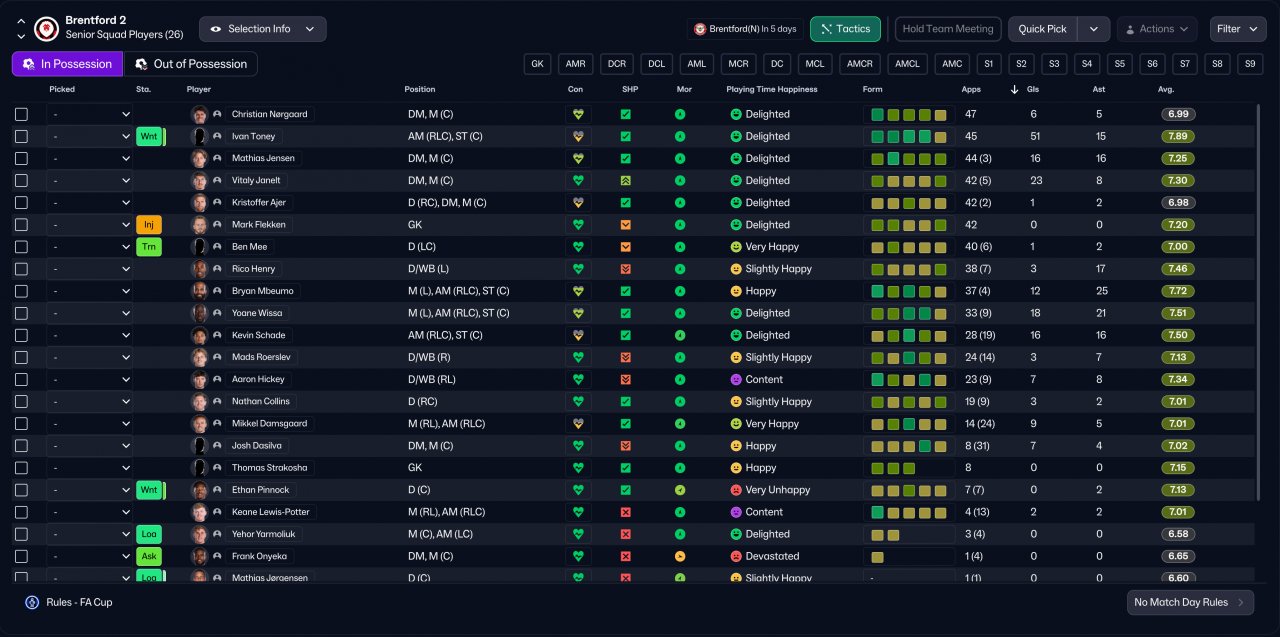
Task: Click Mark Flekken's Inj status badge
Action: [x=149, y=225]
